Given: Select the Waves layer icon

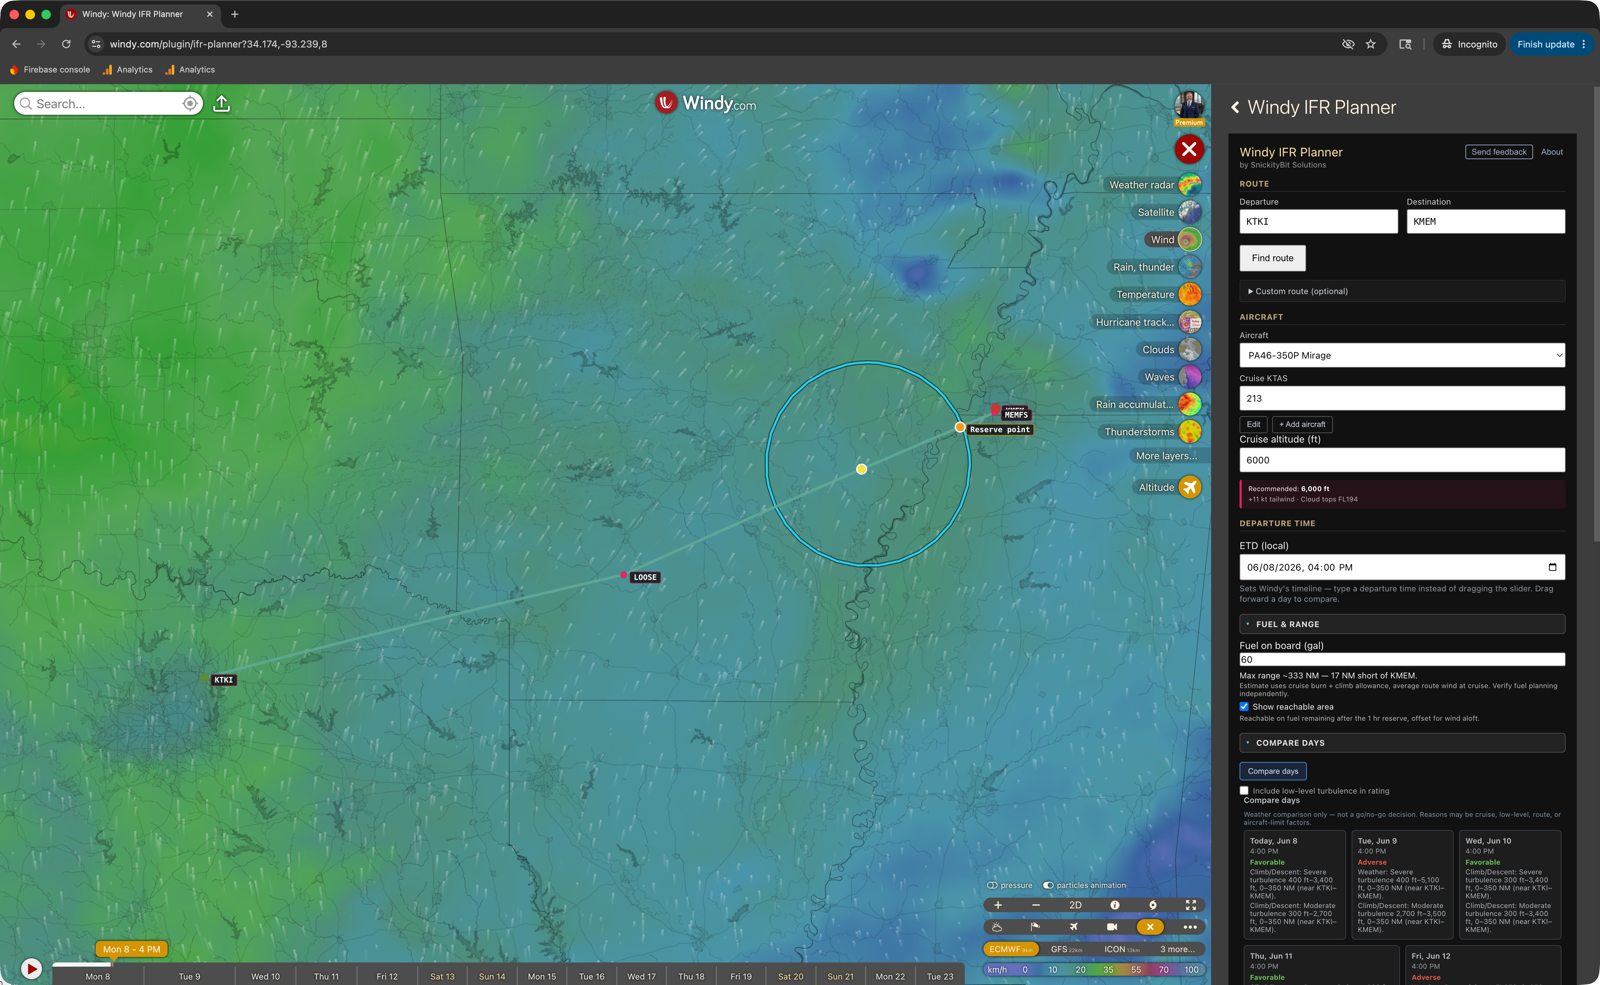Looking at the screenshot, I should 1190,377.
